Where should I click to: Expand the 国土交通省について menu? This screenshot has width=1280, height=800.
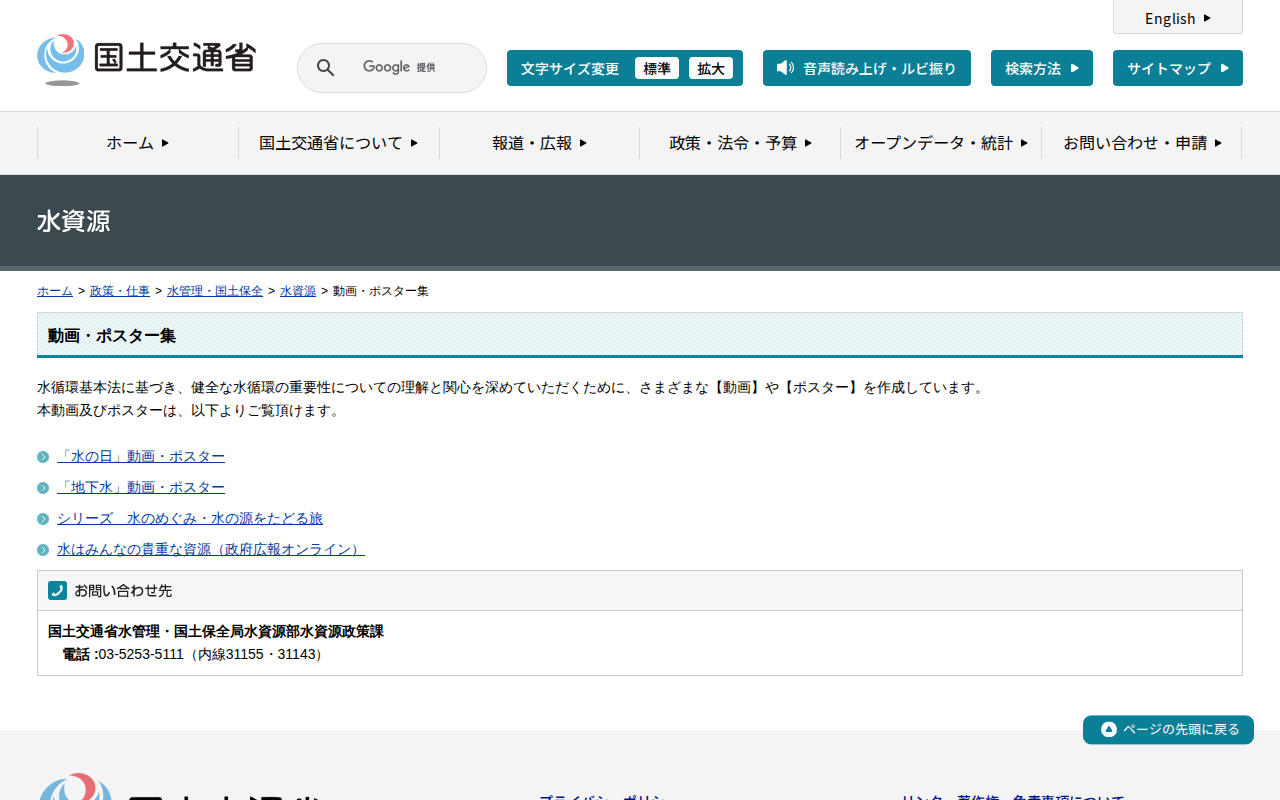pos(338,143)
